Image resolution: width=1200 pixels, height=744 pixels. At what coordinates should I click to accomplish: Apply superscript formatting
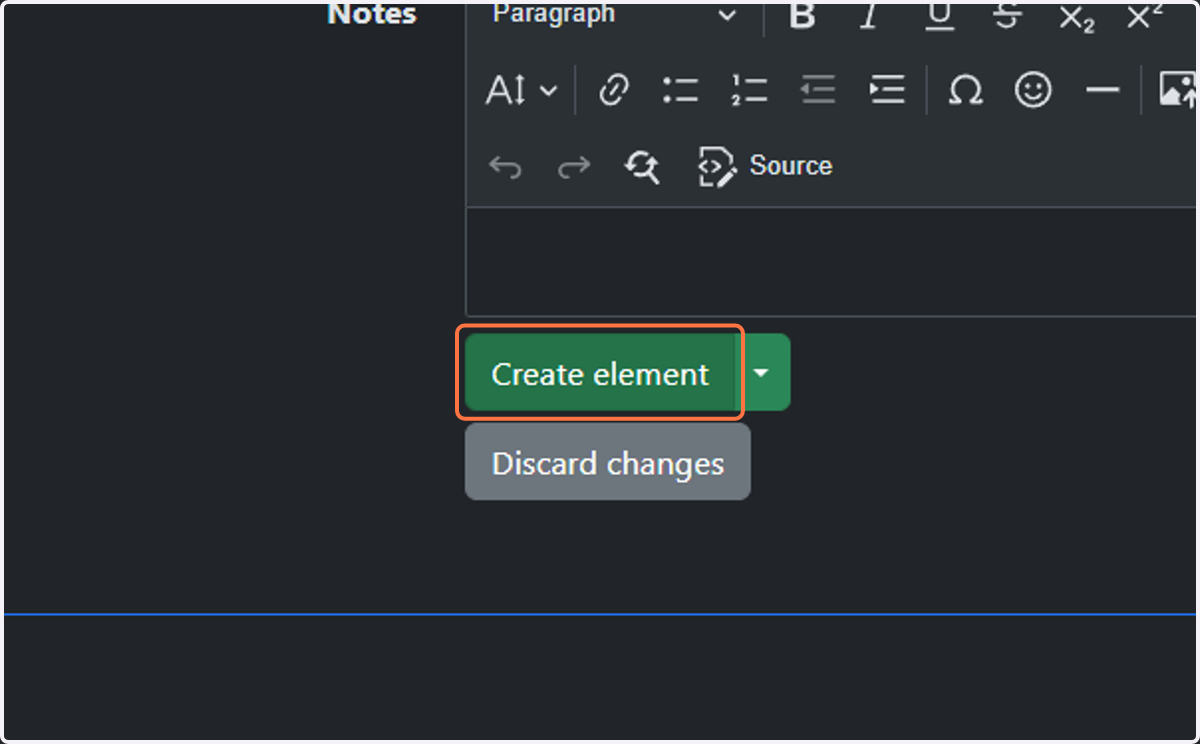[1144, 17]
